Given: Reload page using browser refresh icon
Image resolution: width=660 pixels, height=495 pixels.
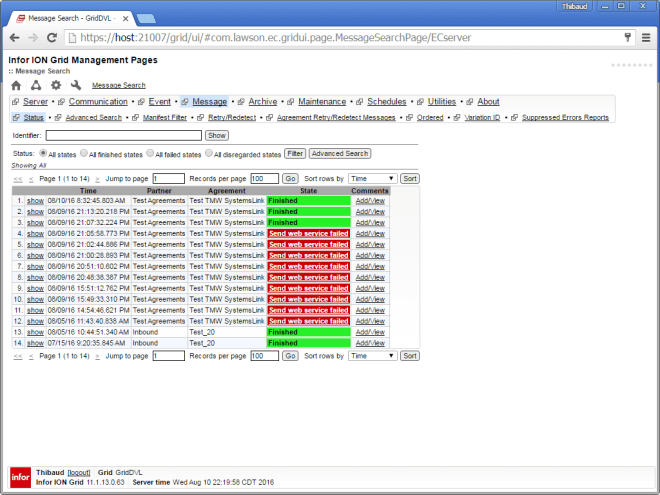Looking at the screenshot, I should pyautogui.click(x=54, y=37).
